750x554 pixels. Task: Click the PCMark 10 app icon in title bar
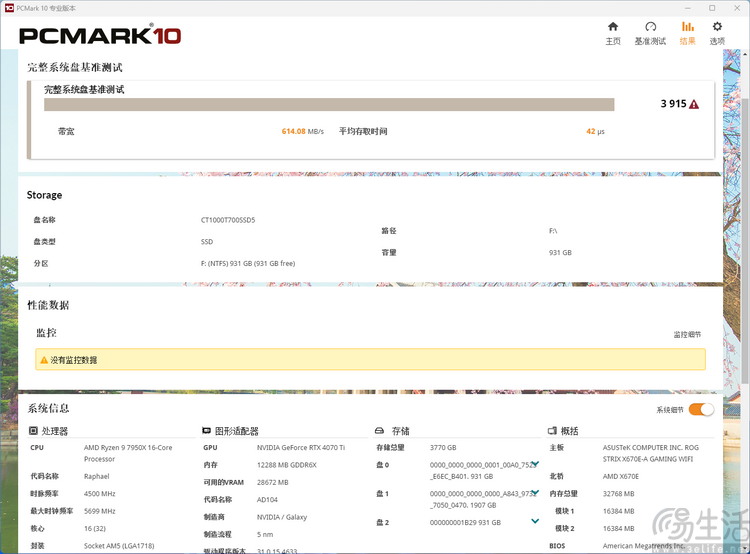pyautogui.click(x=9, y=8)
